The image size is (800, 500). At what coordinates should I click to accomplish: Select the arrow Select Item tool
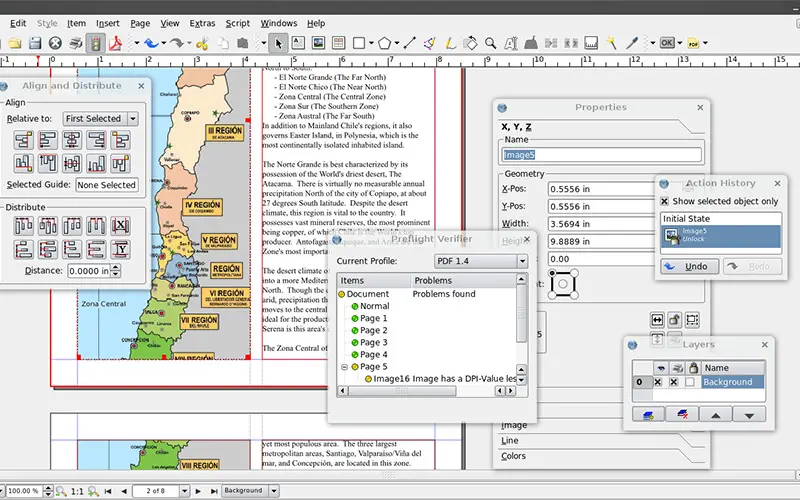278,43
